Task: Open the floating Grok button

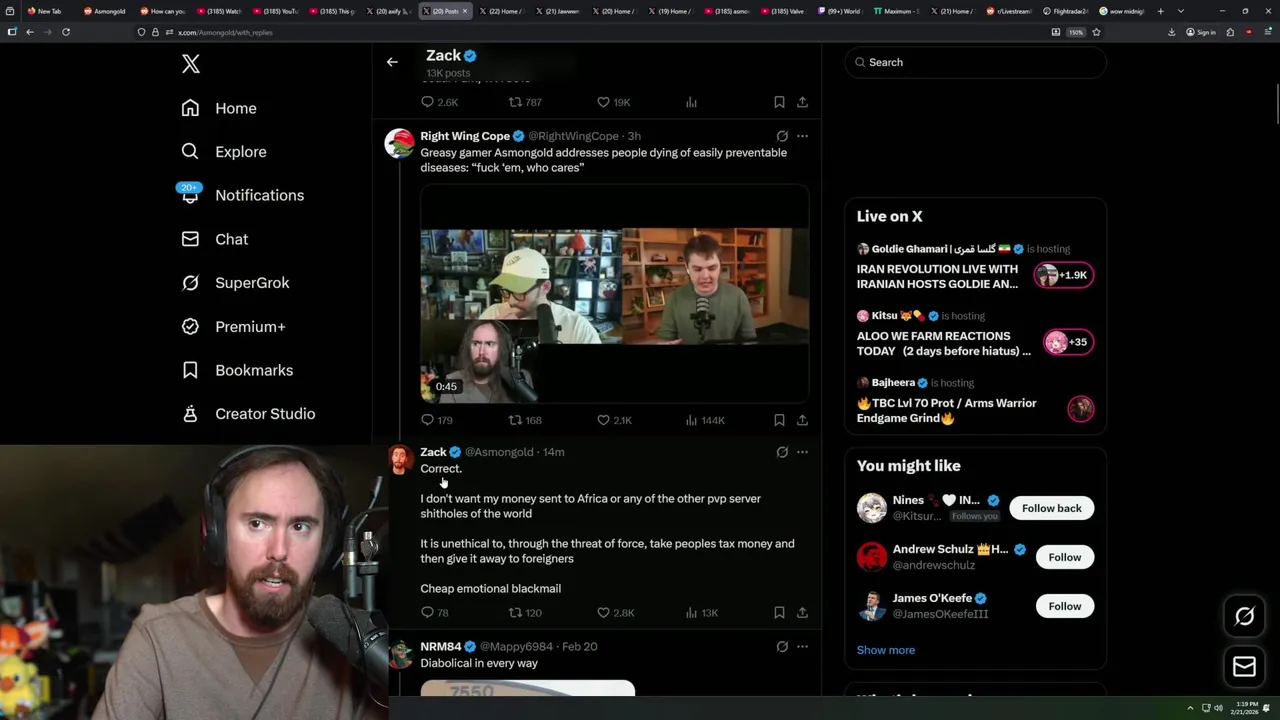Action: (x=1244, y=617)
